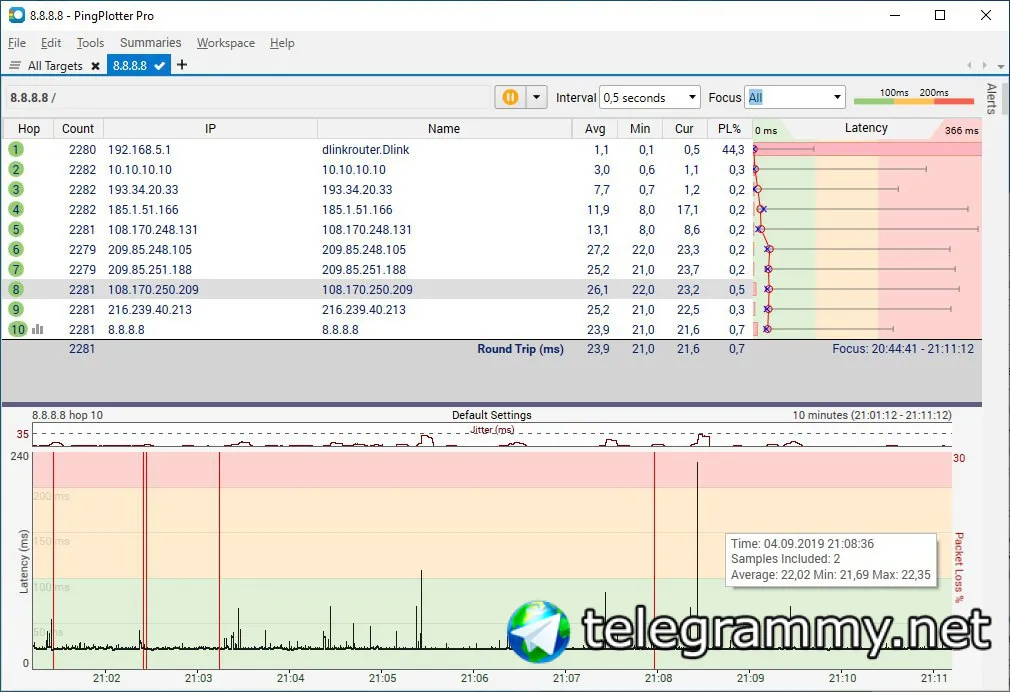Add a new target tab with plus
The width and height of the screenshot is (1010, 692).
pos(182,64)
